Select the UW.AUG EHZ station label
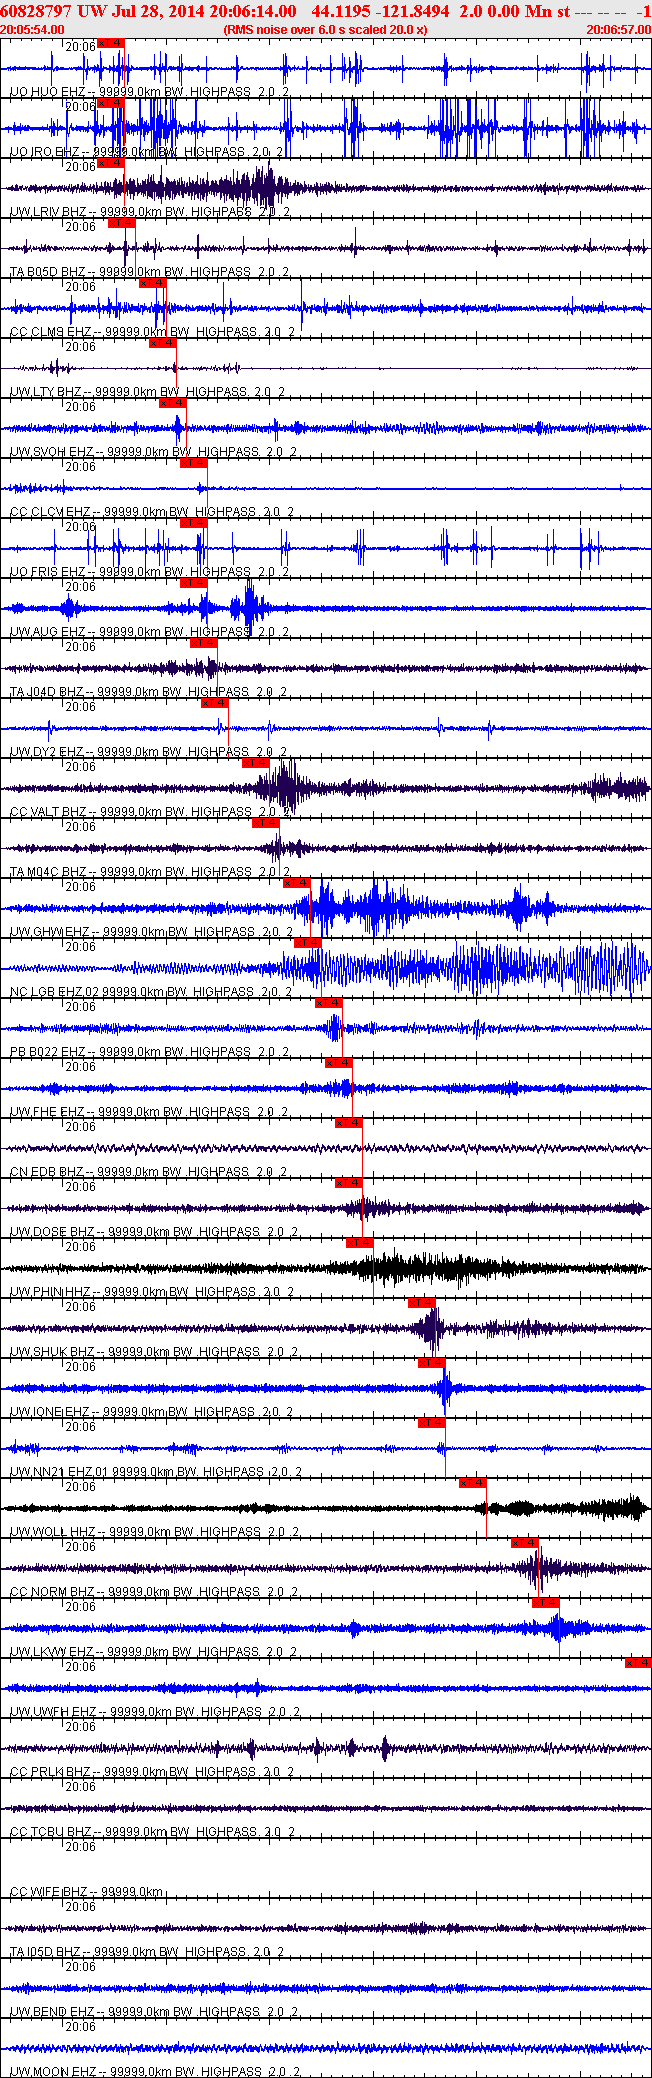The image size is (652, 2078). 47,632
